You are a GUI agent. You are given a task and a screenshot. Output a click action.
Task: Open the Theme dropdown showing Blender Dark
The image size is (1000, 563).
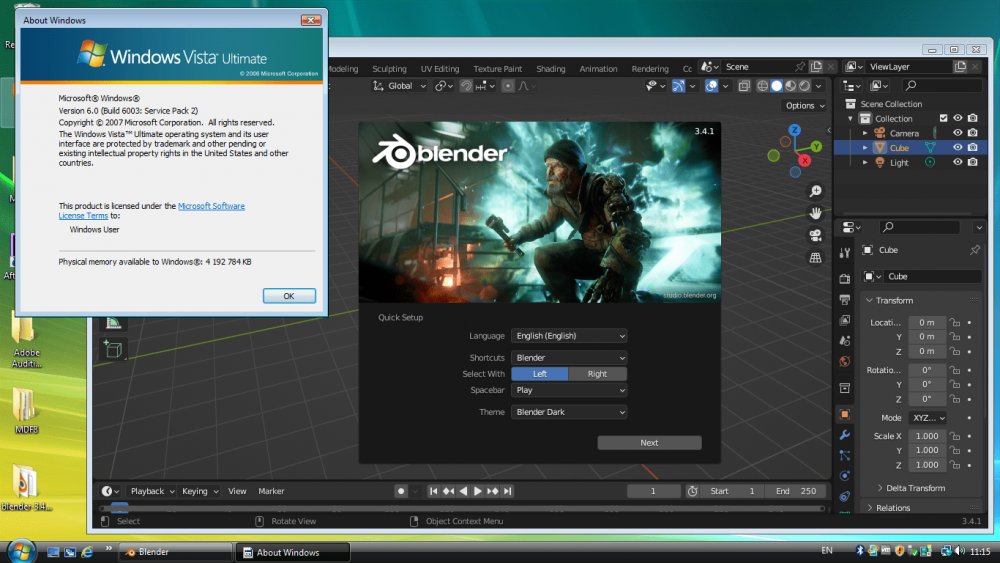click(569, 412)
